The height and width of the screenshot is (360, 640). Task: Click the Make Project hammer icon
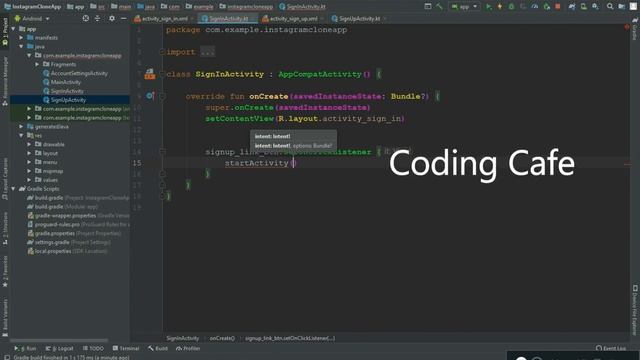pyautogui.click(x=439, y=7)
